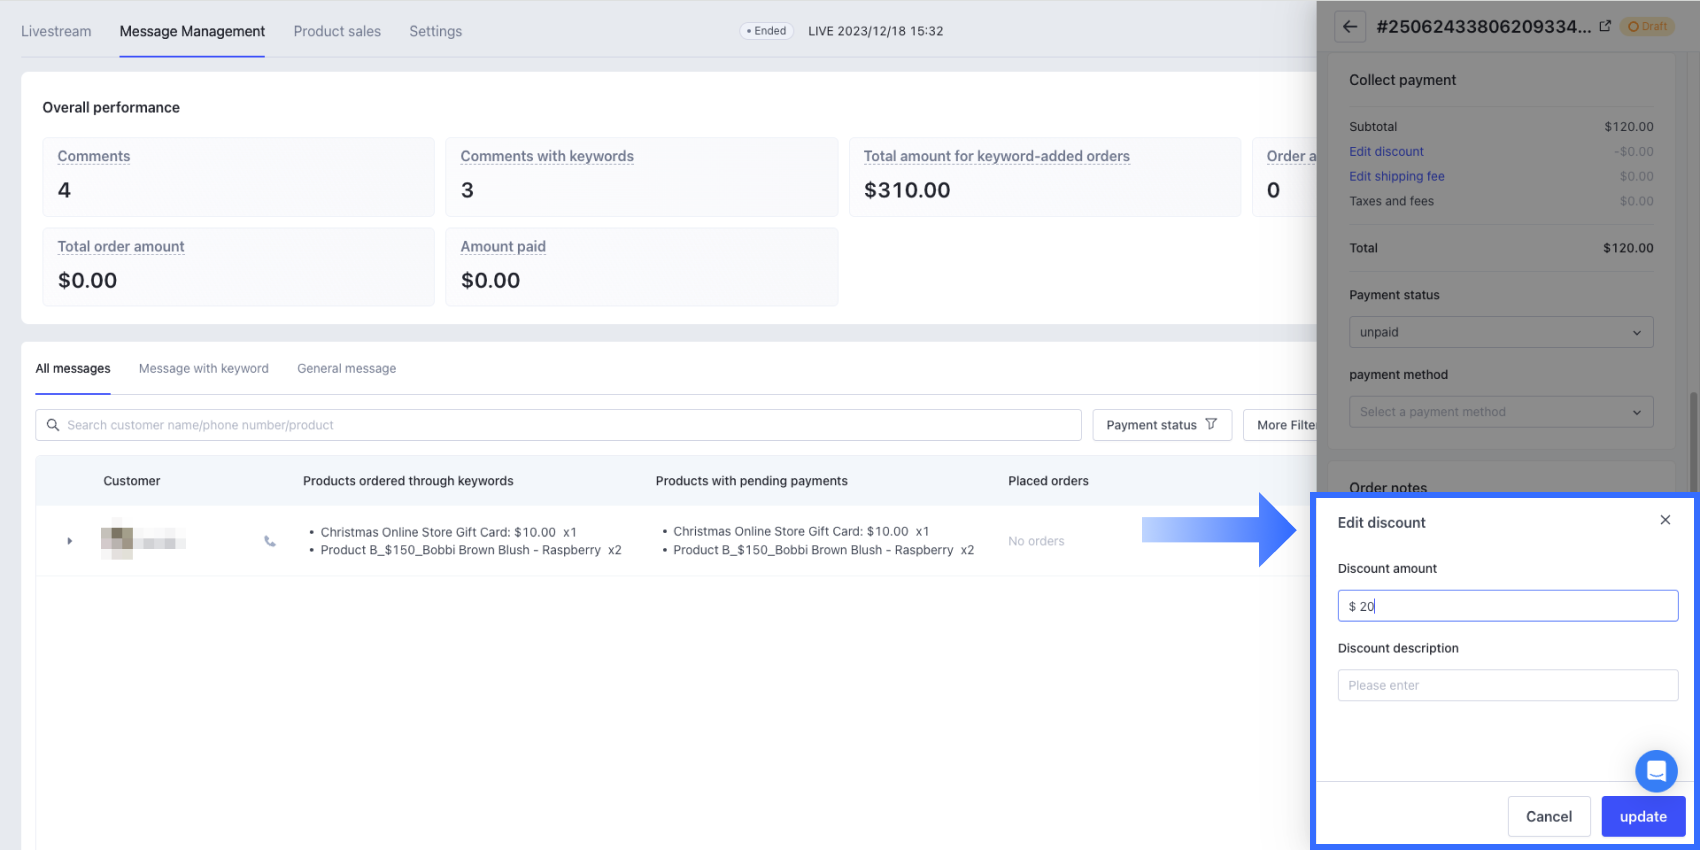Show the General message tab
Screen dimensions: 1700x850
click(x=346, y=368)
